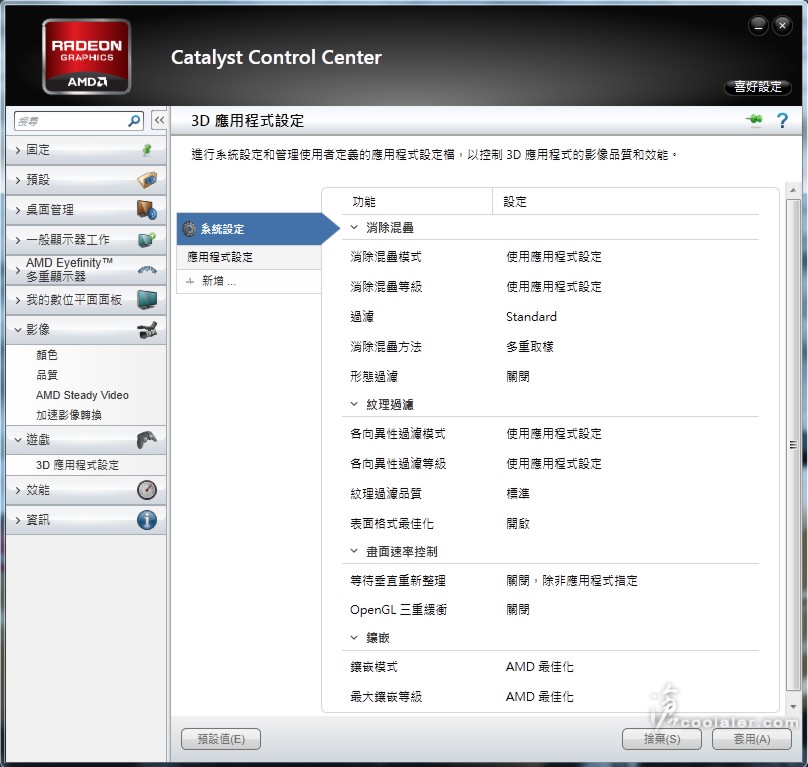Click the green pin icon beside 固定
Viewport: 808px width, 767px height.
(x=147, y=150)
